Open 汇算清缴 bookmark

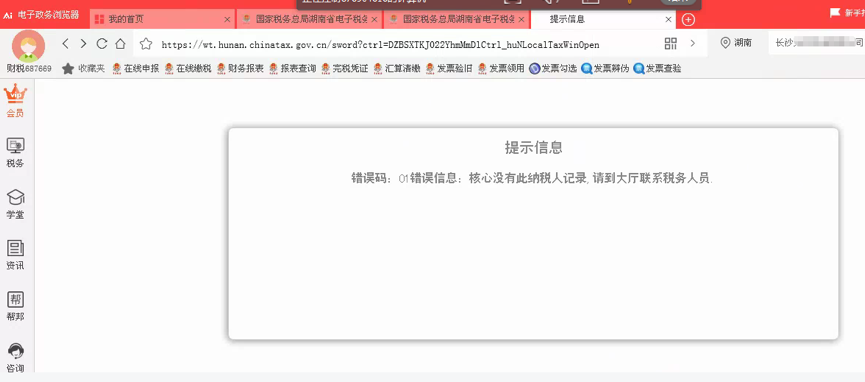pos(397,69)
